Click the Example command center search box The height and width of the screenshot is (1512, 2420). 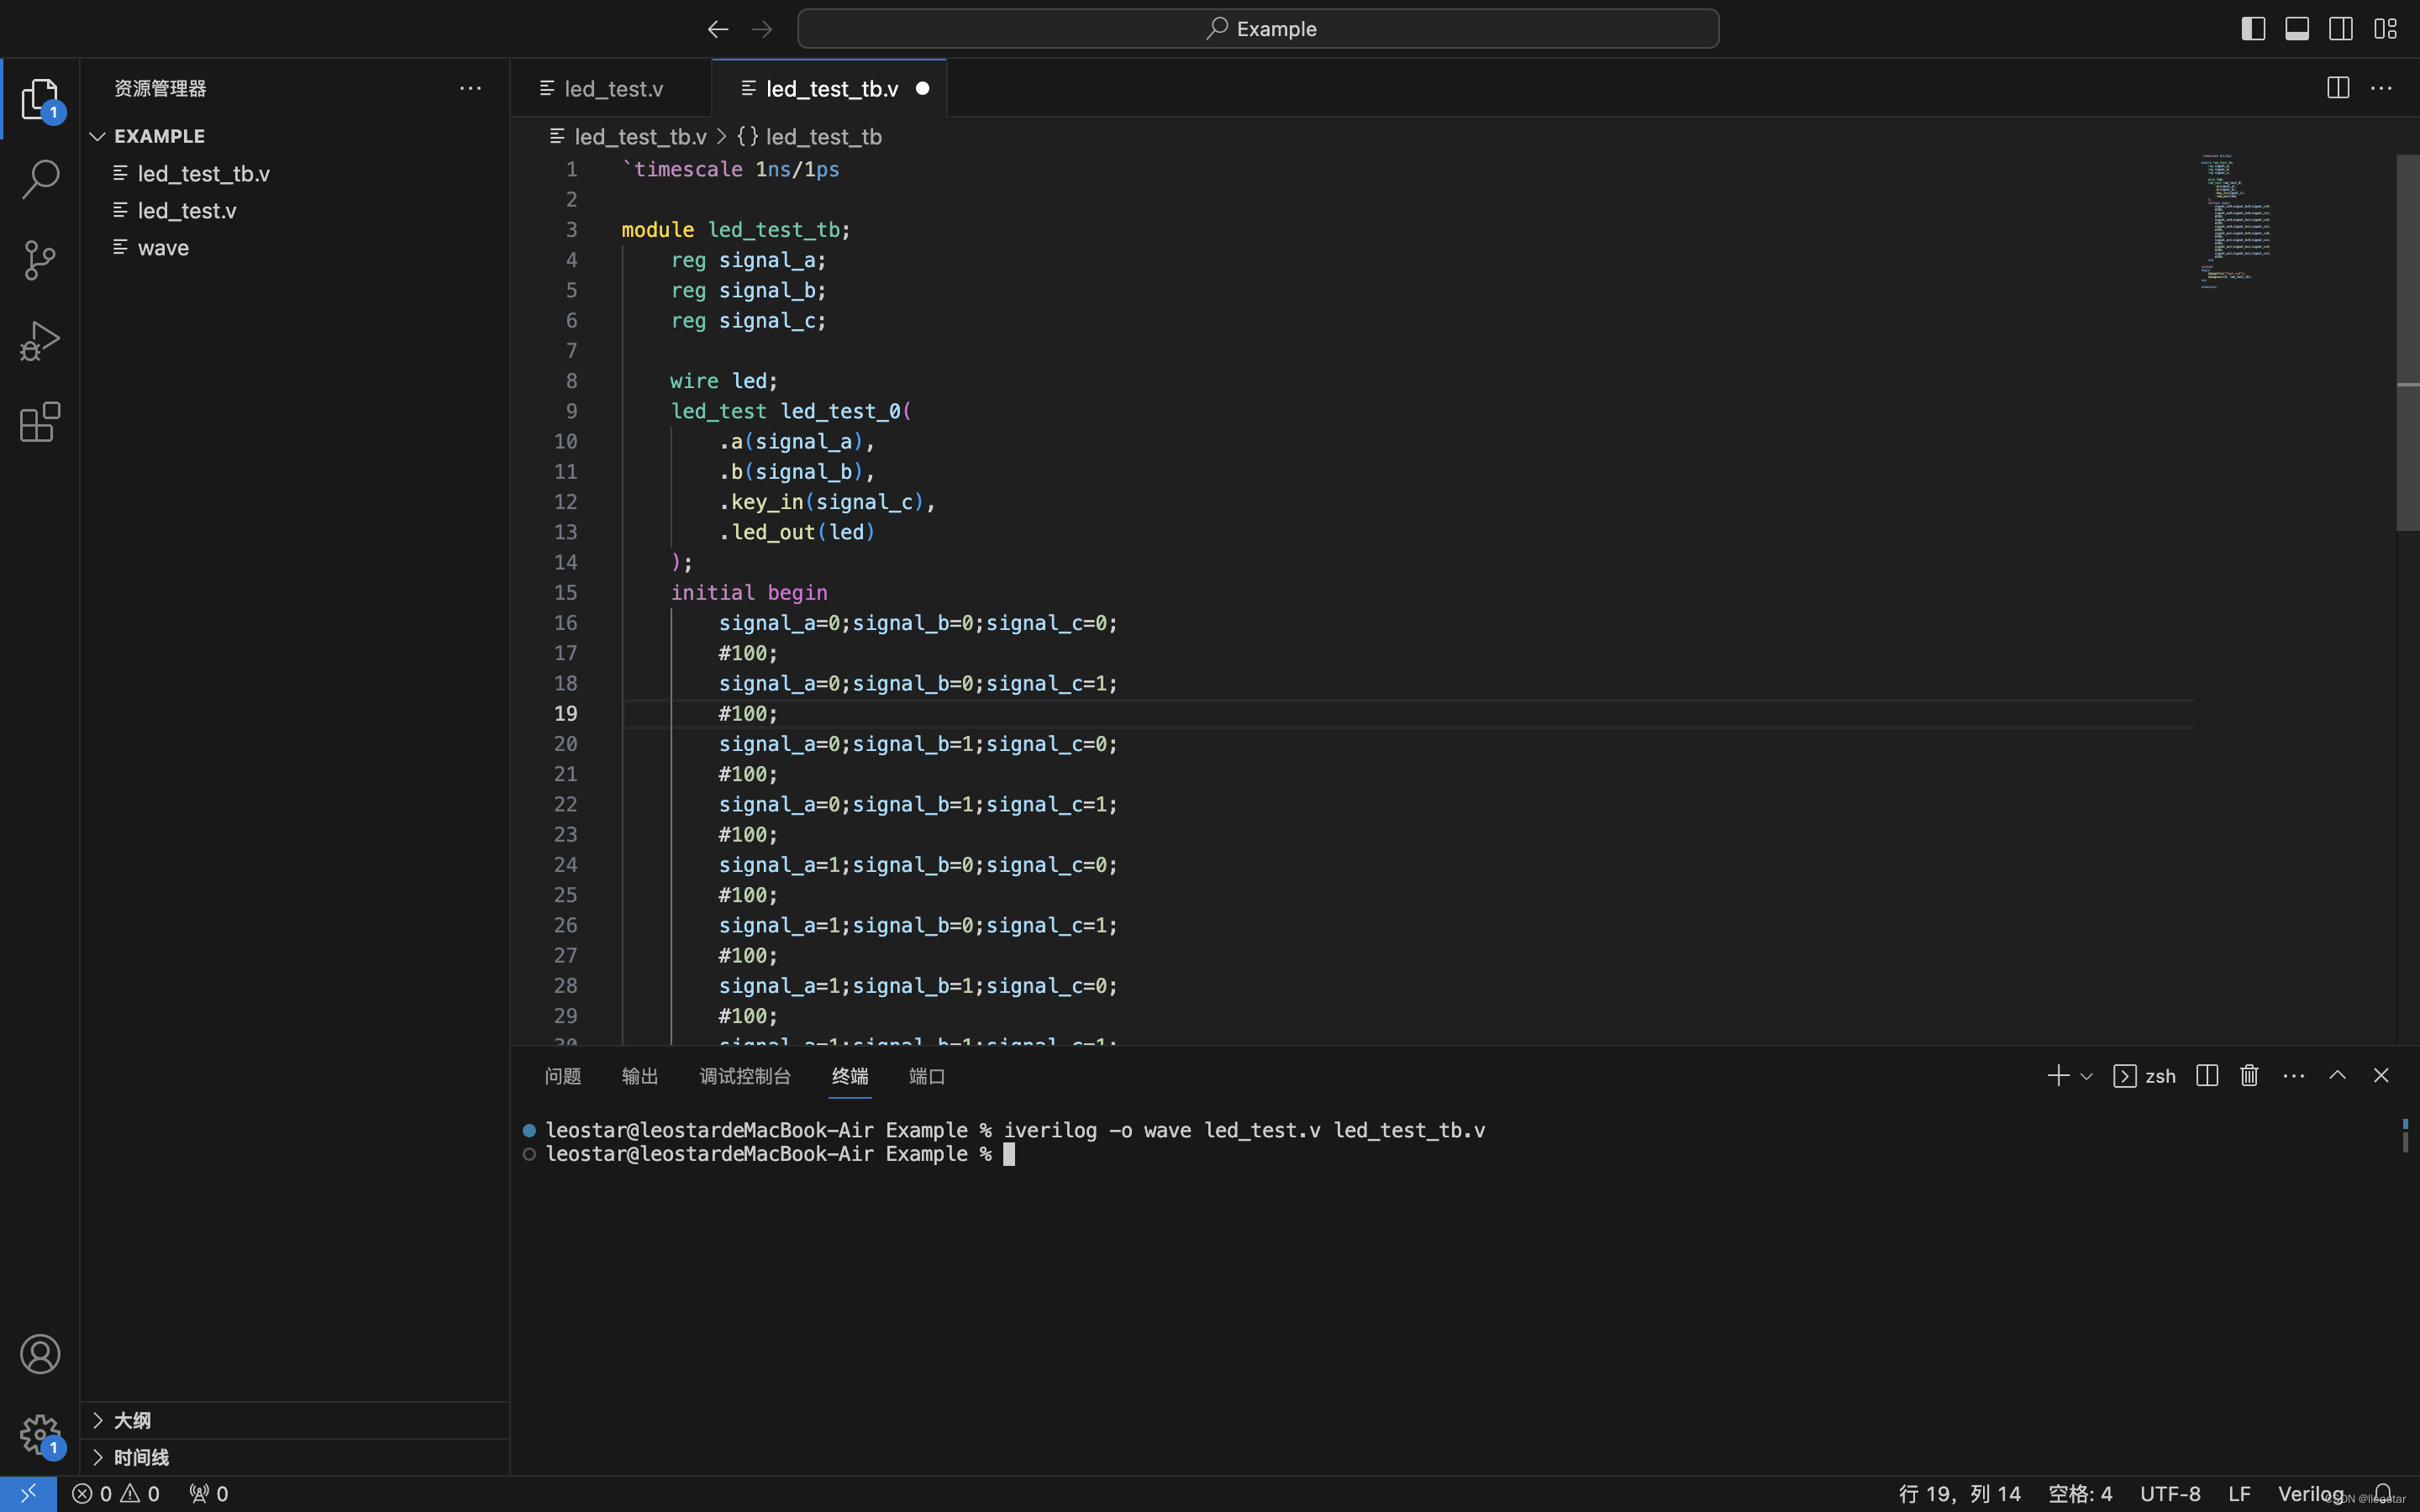click(1258, 29)
